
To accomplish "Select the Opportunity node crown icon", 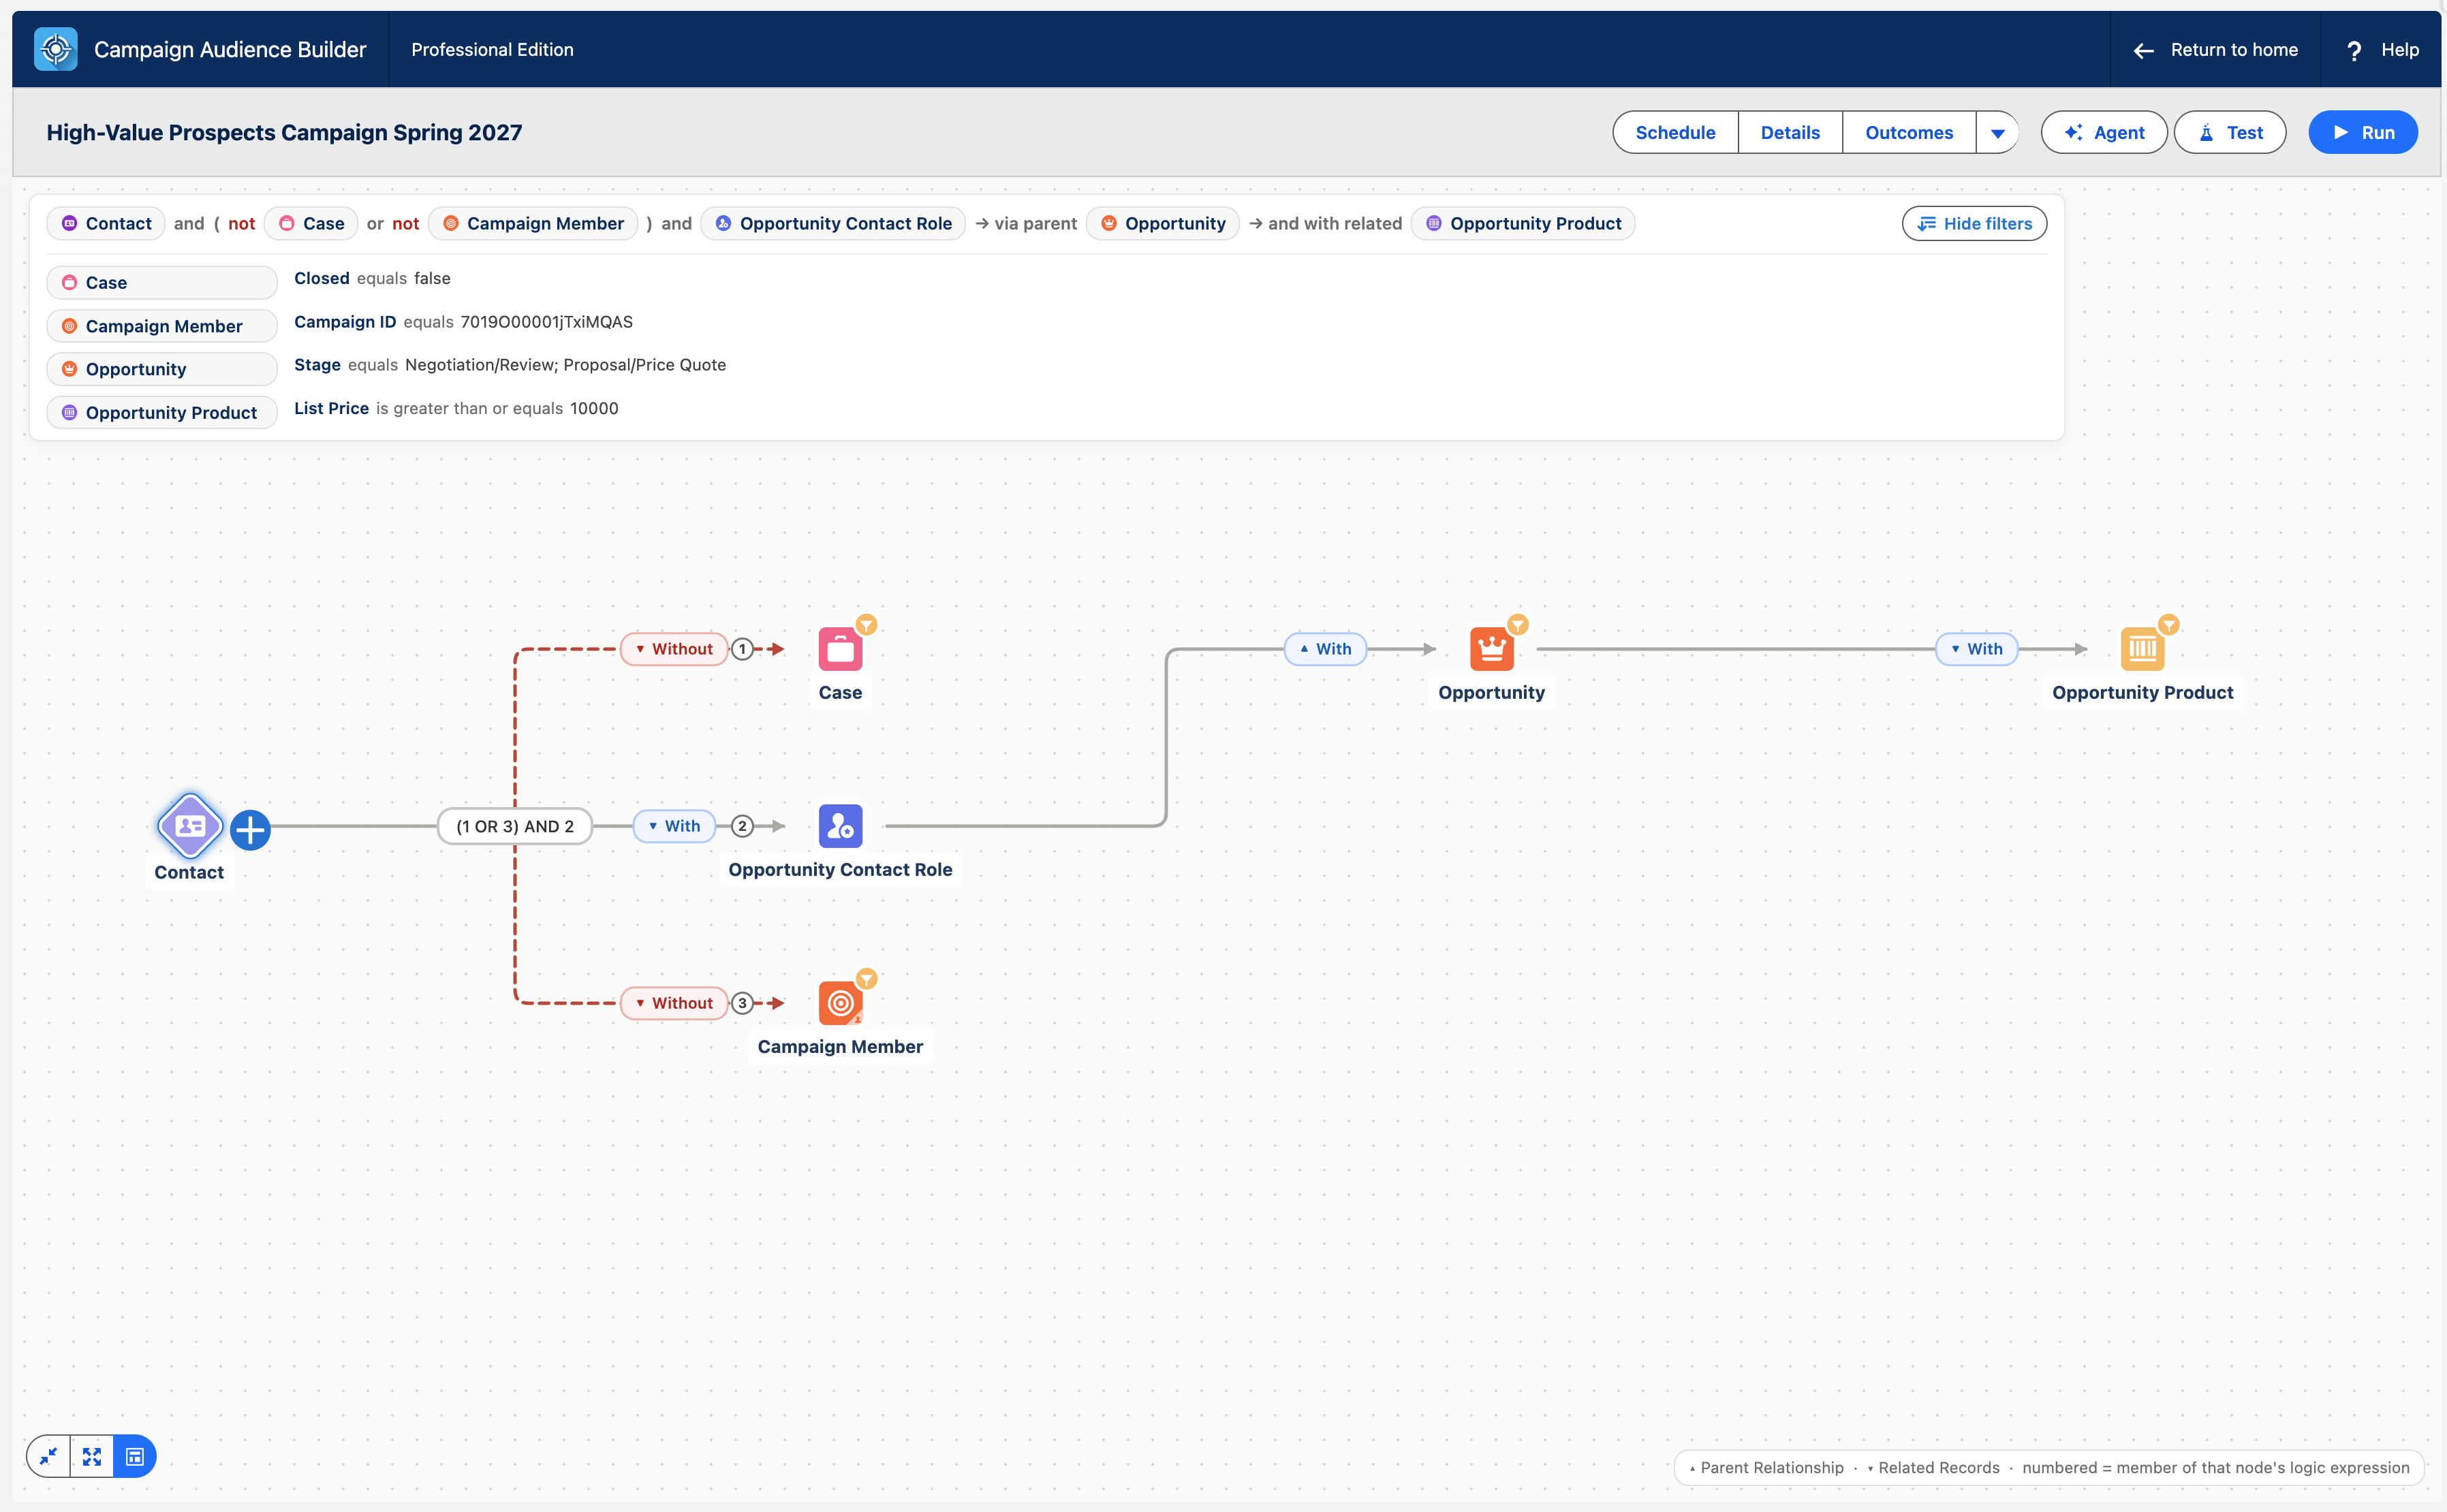I will [x=1491, y=650].
